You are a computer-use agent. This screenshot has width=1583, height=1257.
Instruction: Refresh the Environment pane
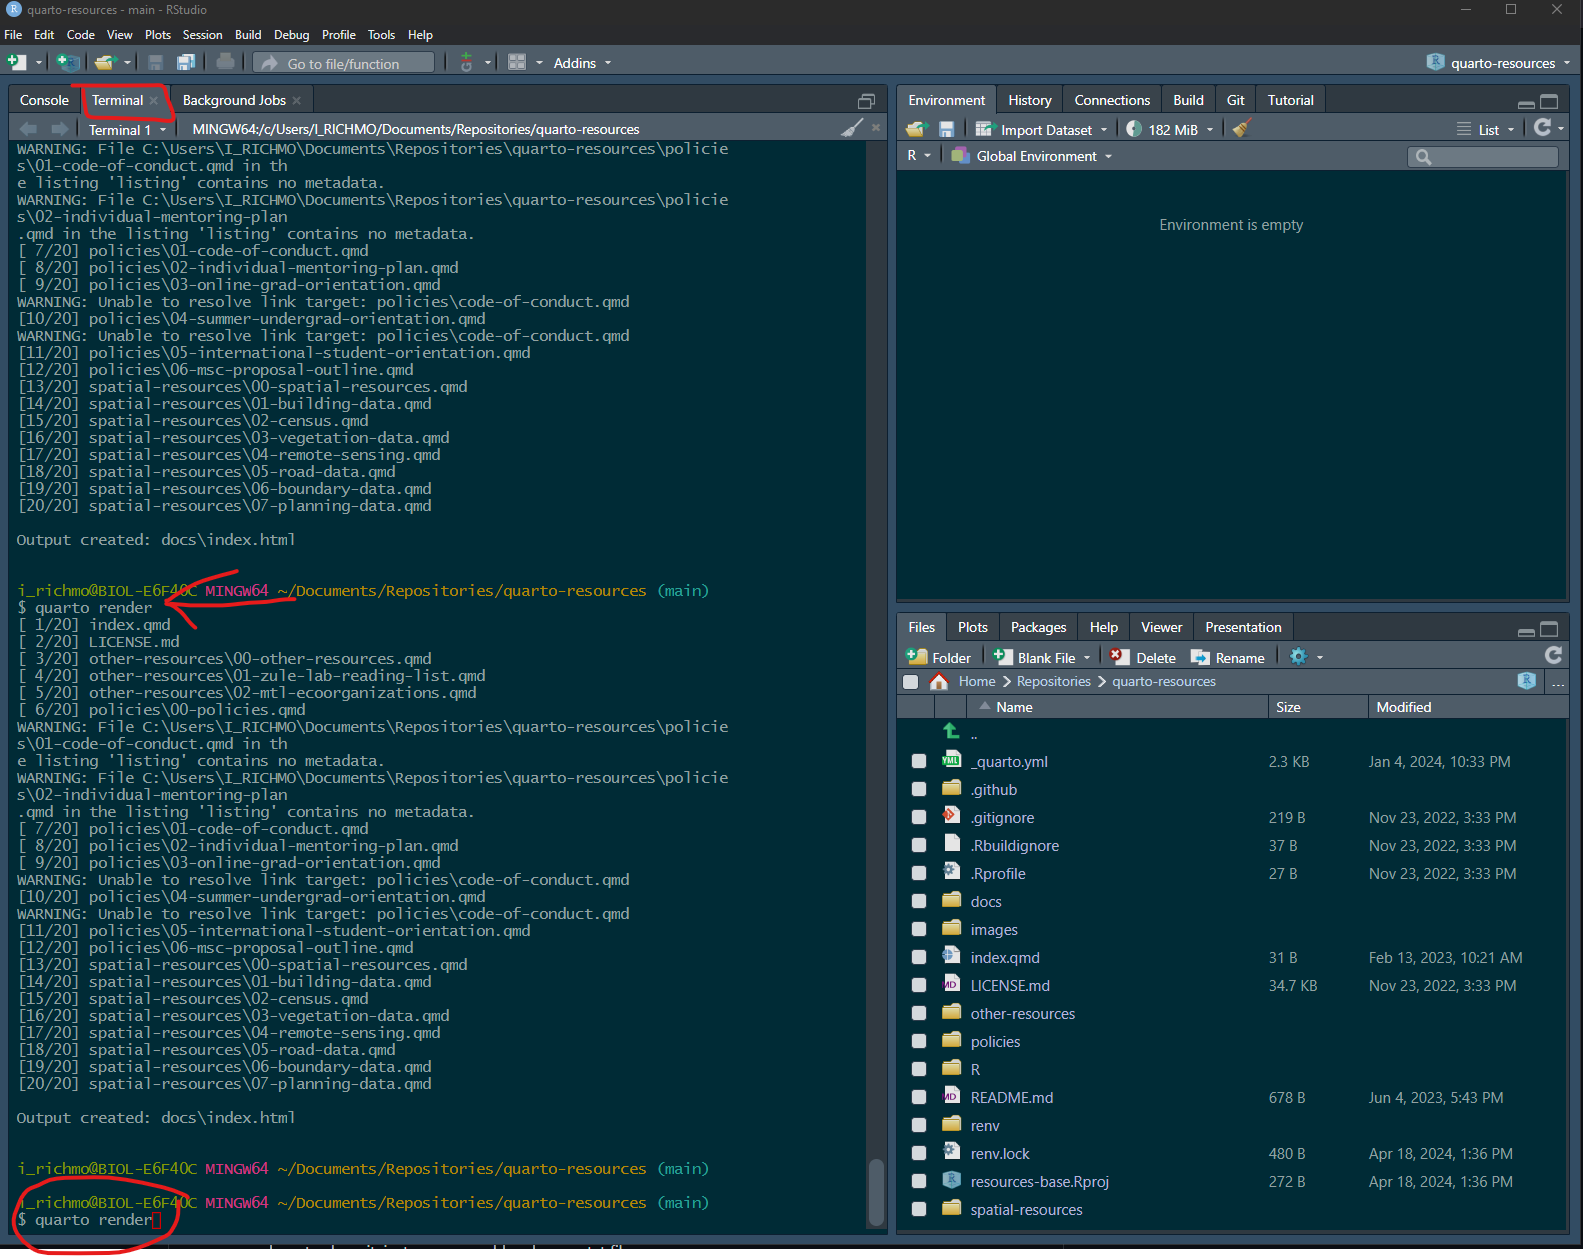(1543, 128)
